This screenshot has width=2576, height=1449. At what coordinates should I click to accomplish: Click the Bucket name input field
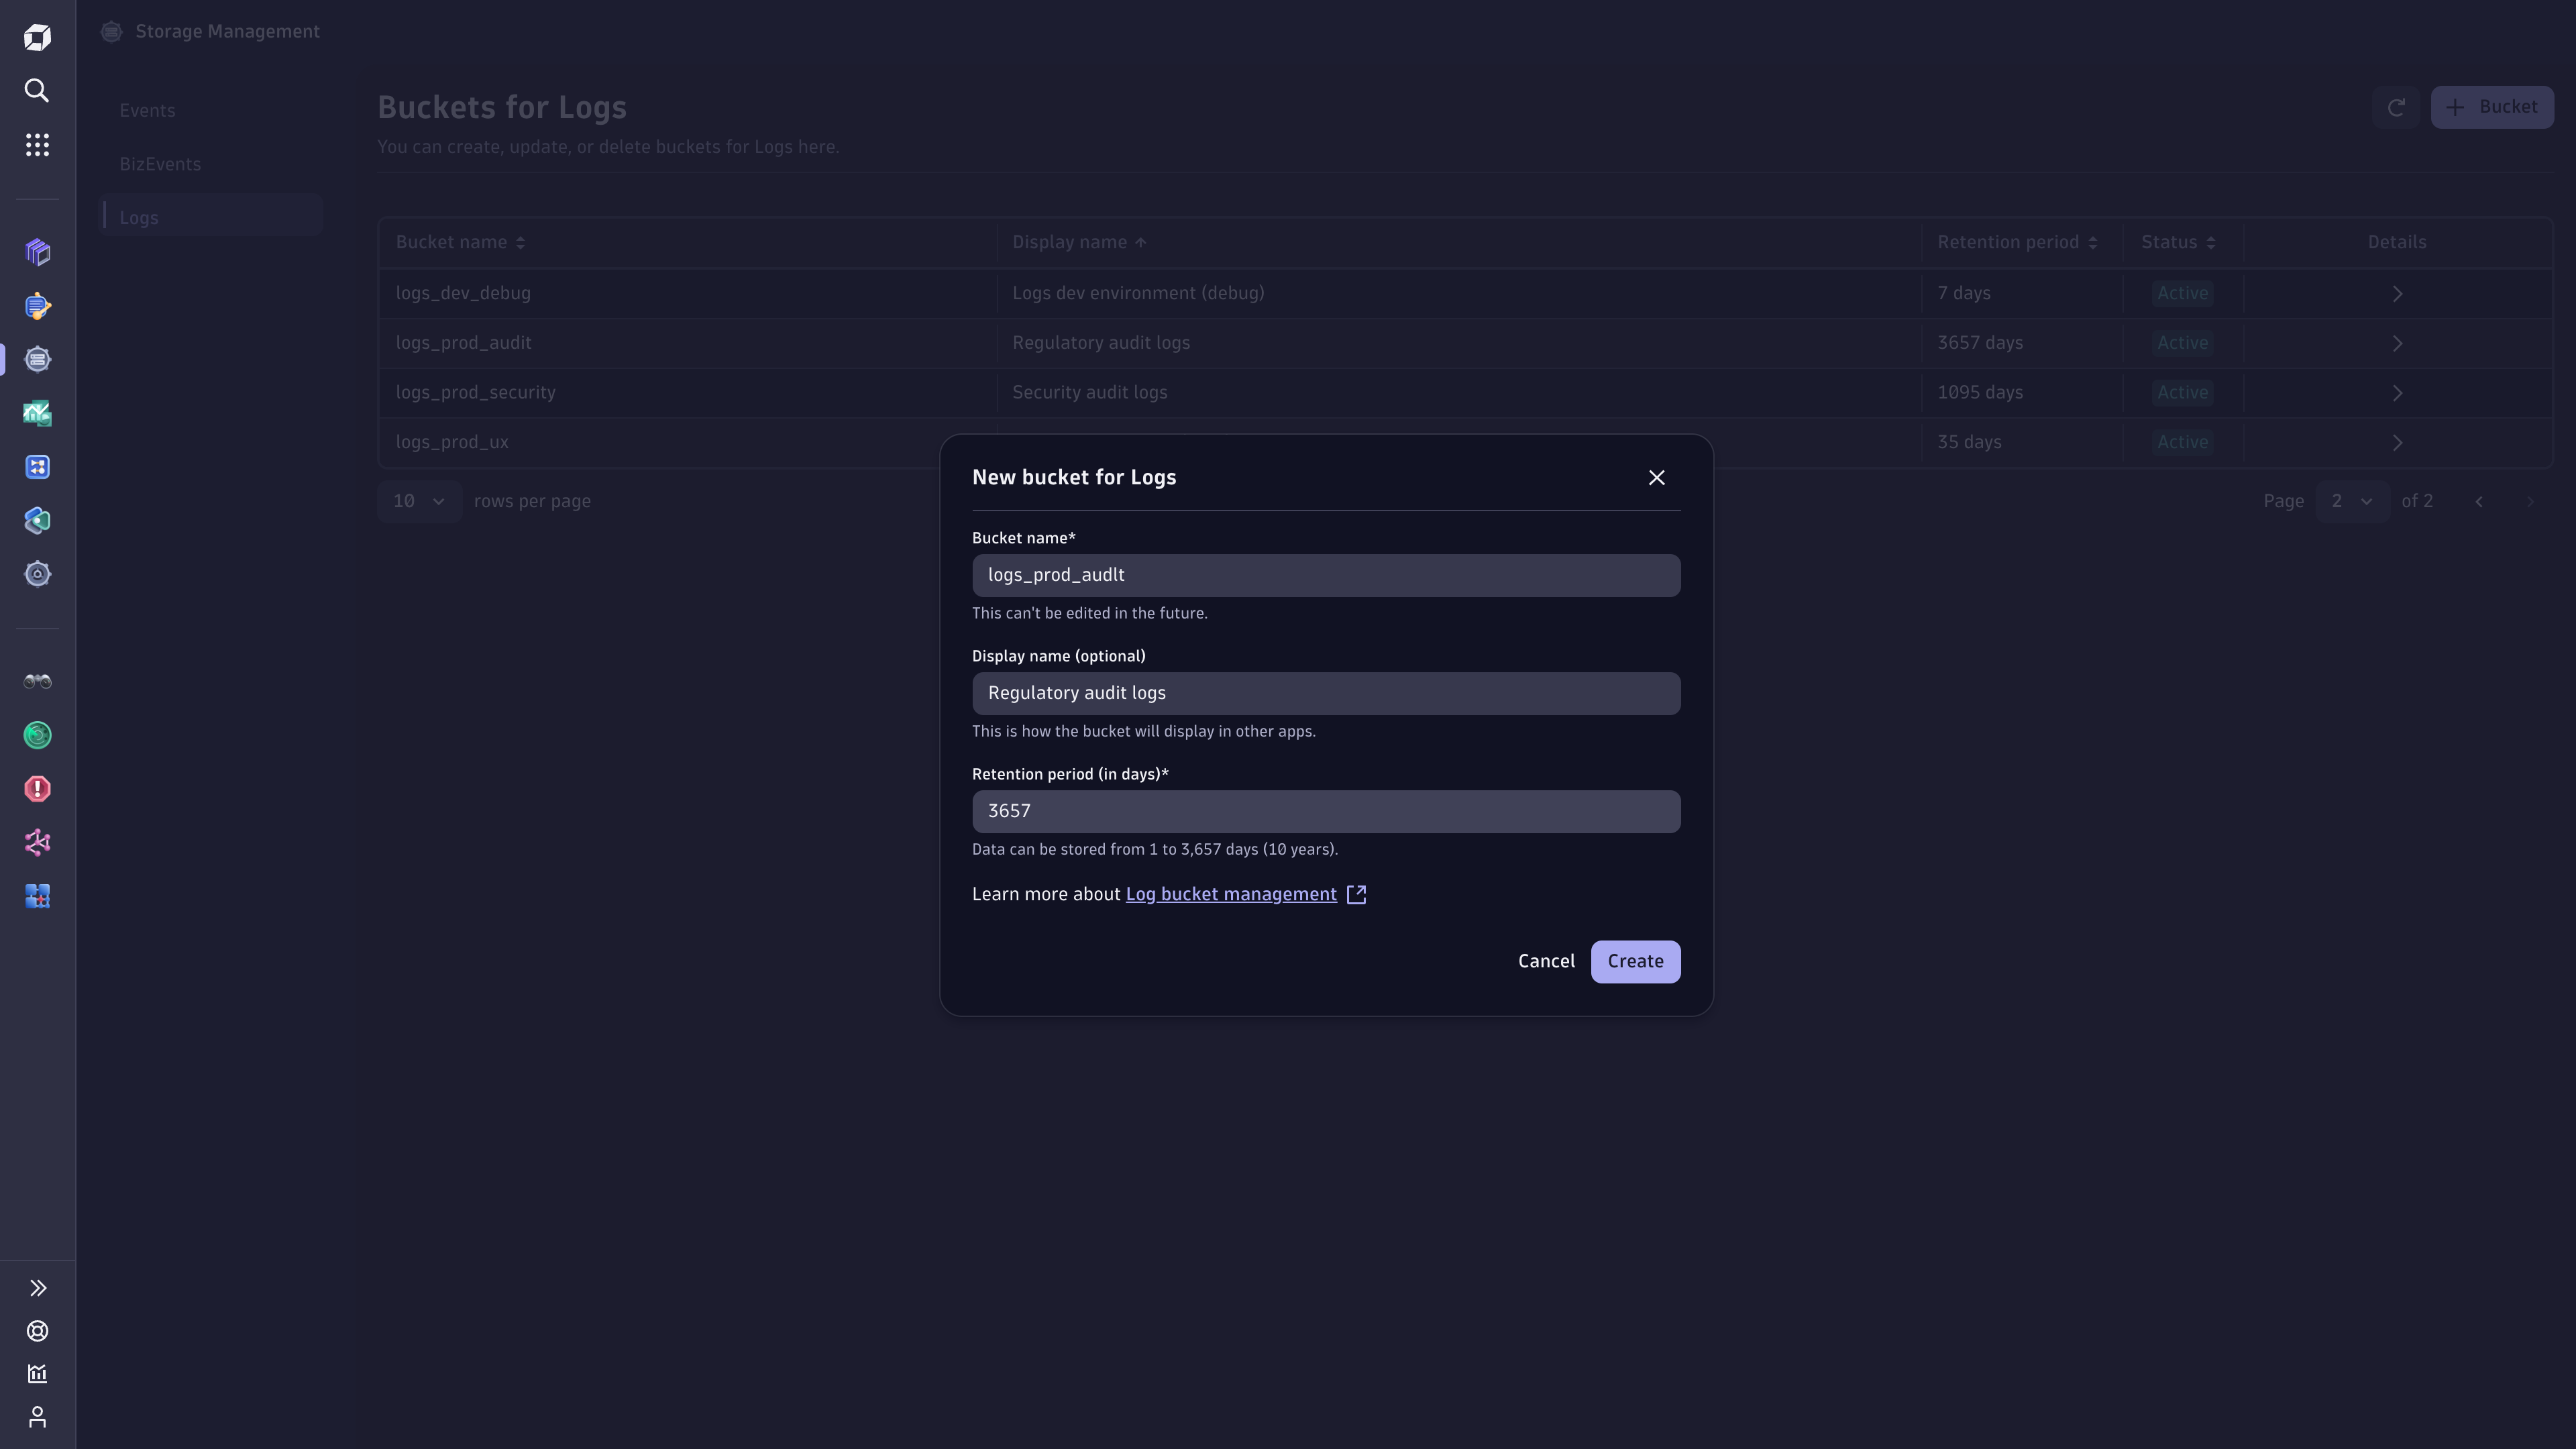click(1325, 576)
